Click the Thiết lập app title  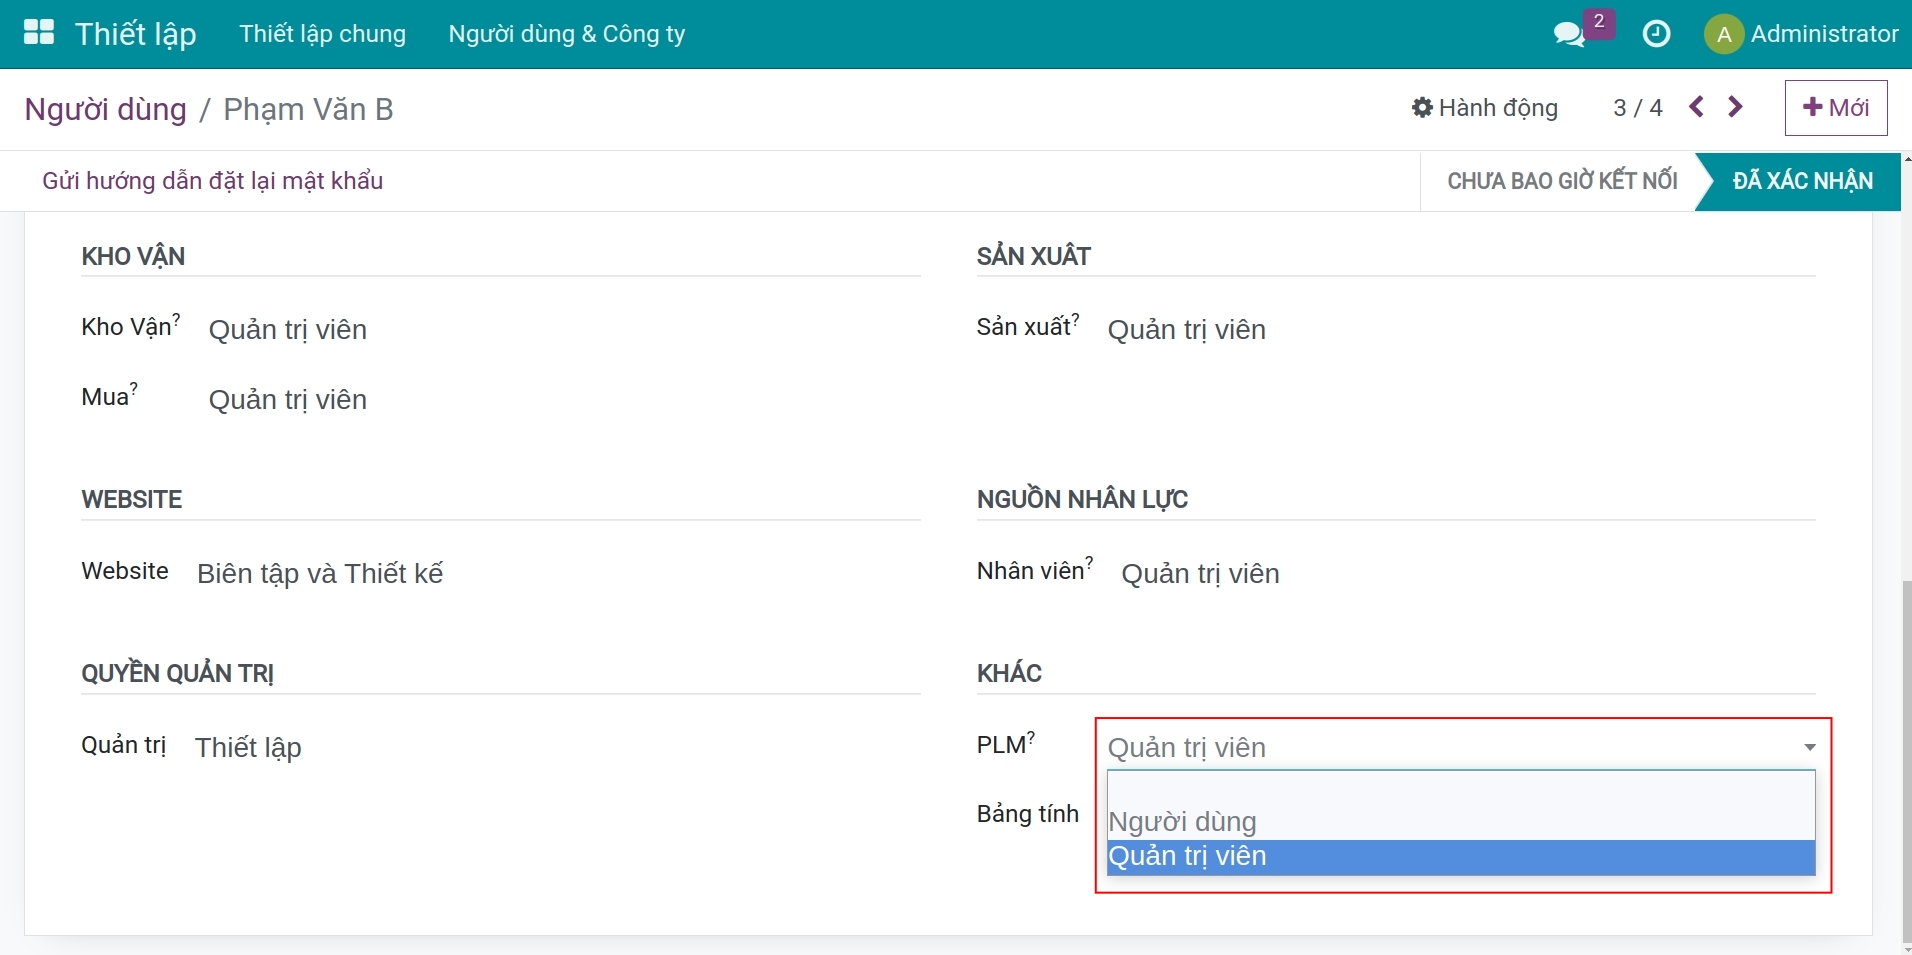click(136, 34)
